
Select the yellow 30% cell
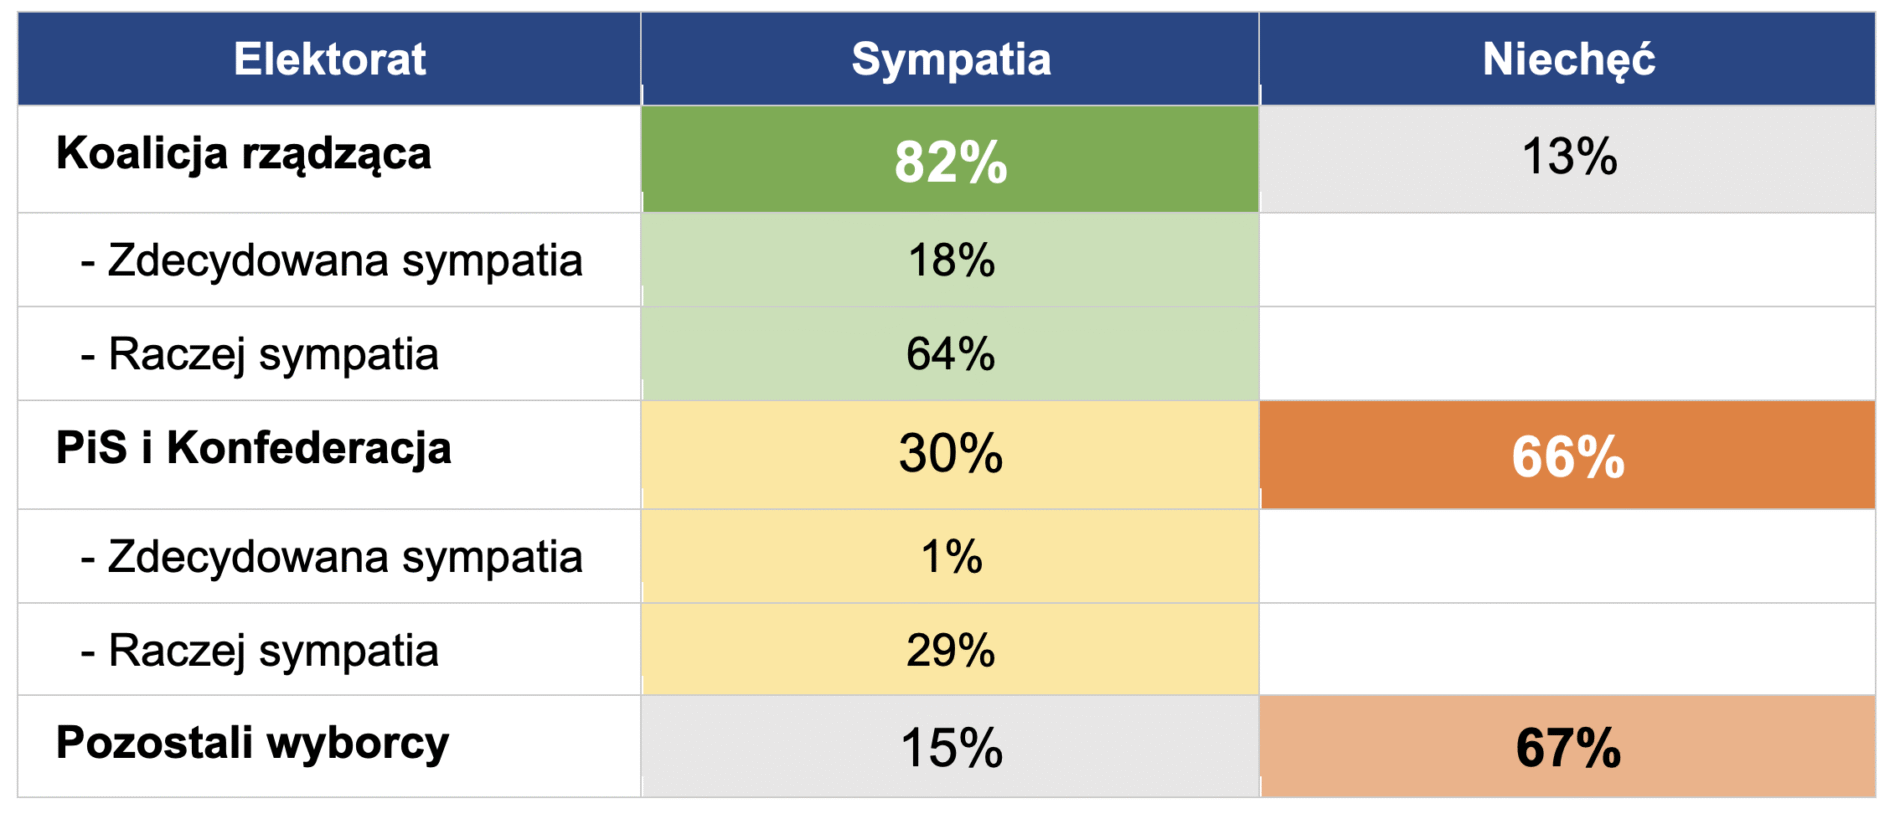(x=950, y=454)
